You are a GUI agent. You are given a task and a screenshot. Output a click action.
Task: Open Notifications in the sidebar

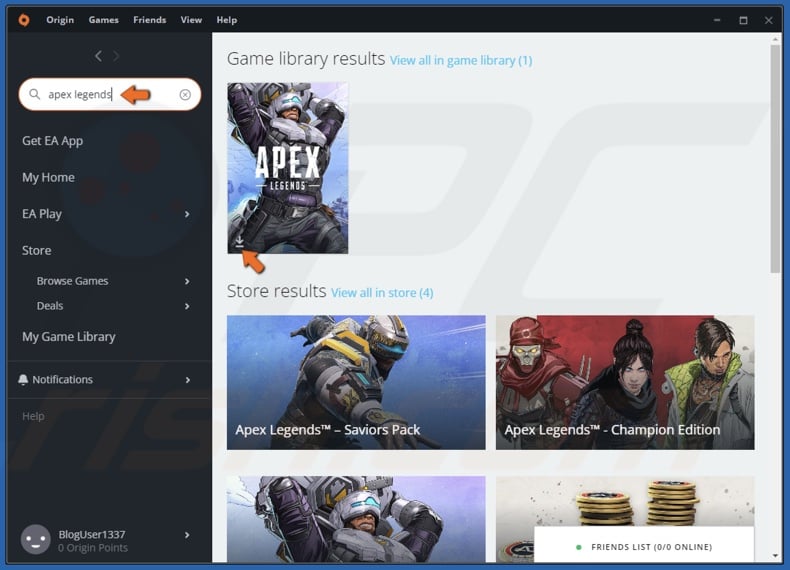(x=62, y=379)
